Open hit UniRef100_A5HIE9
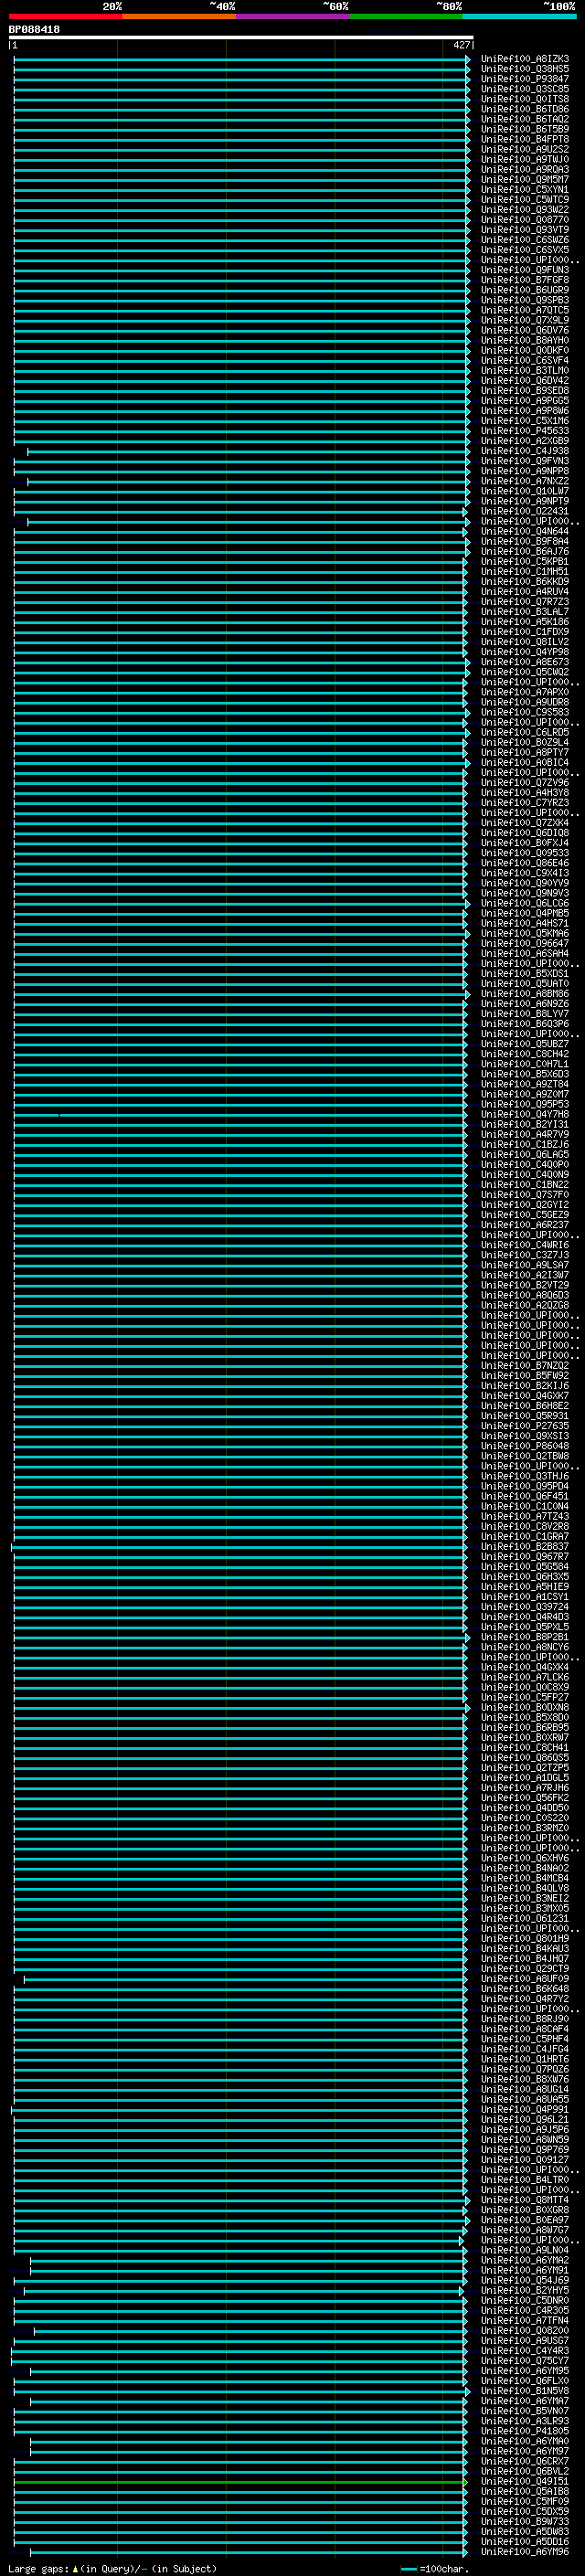Viewport: 585px width, 2576px height. click(x=524, y=1587)
